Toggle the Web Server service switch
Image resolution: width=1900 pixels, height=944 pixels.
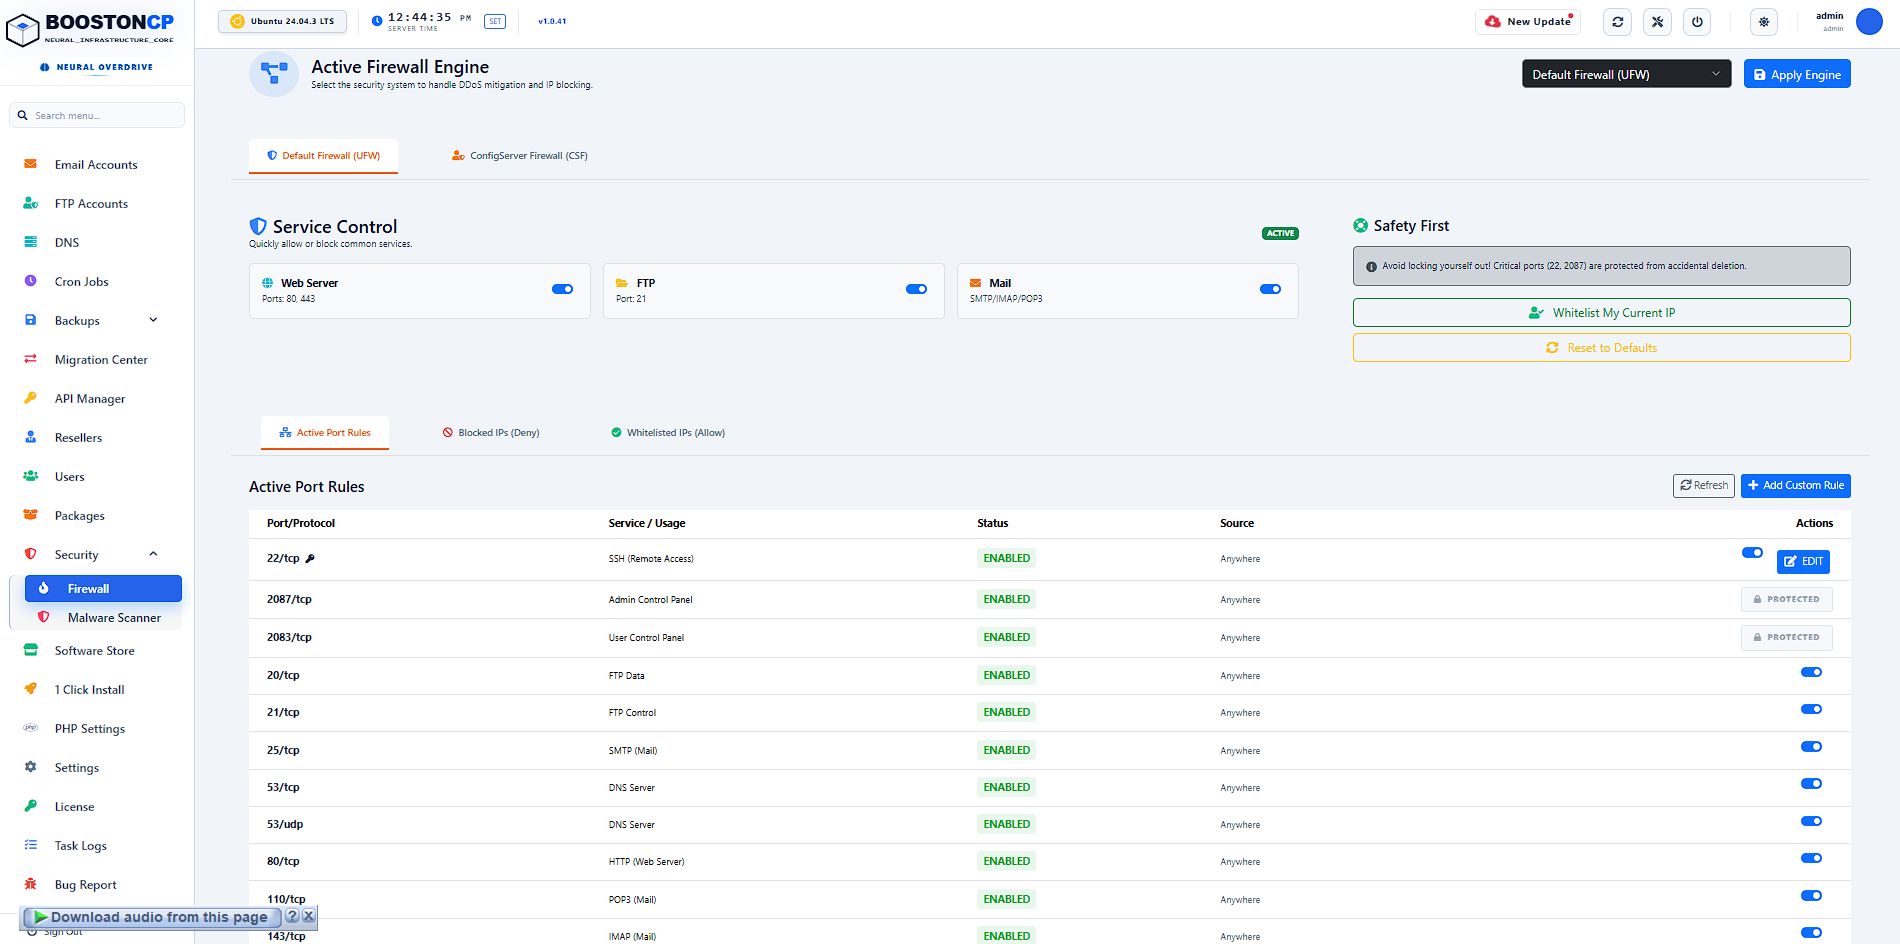563,289
